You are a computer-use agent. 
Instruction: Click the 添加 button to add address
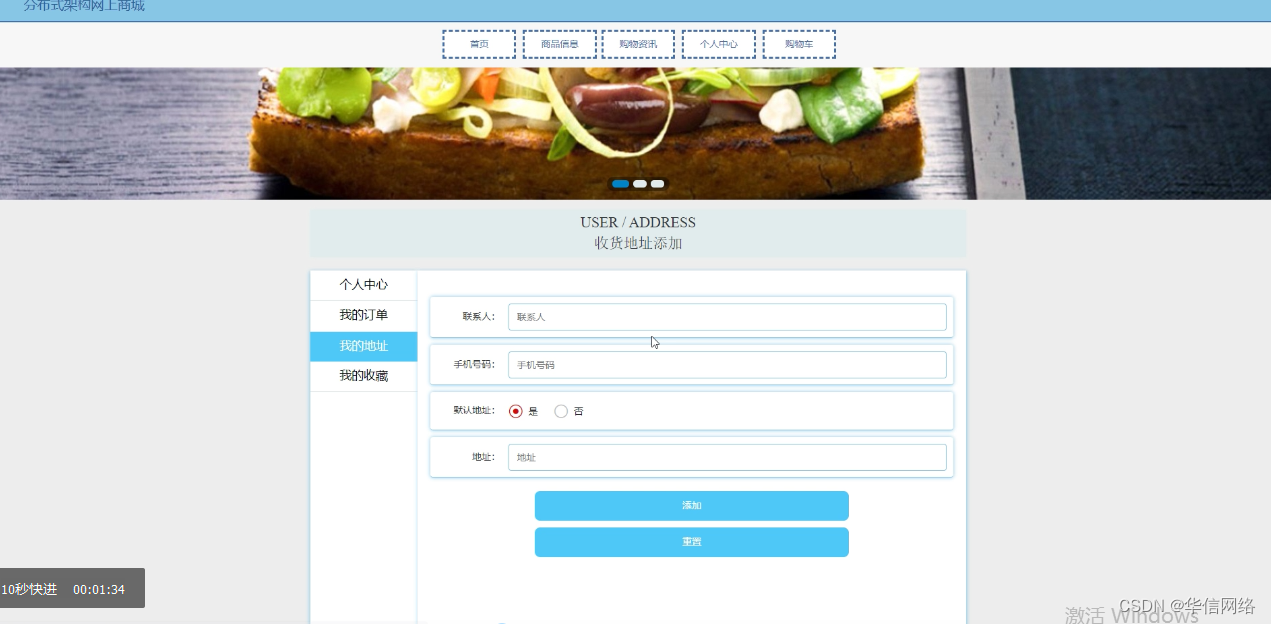click(x=691, y=505)
